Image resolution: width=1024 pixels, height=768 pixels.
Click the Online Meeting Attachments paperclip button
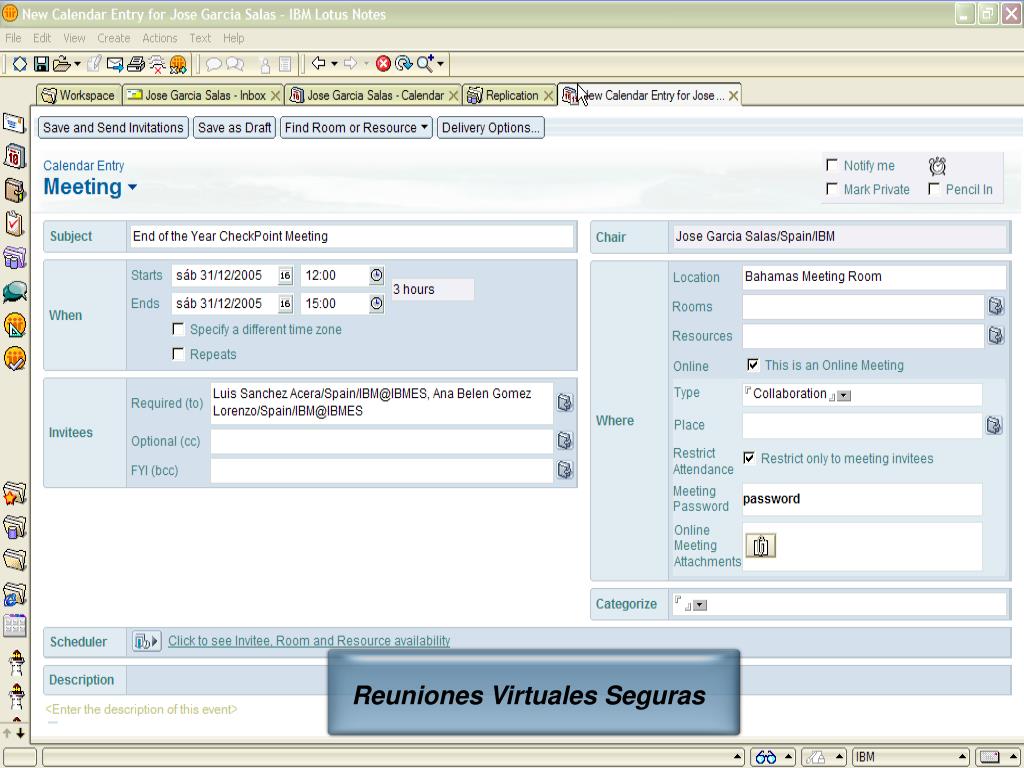760,545
